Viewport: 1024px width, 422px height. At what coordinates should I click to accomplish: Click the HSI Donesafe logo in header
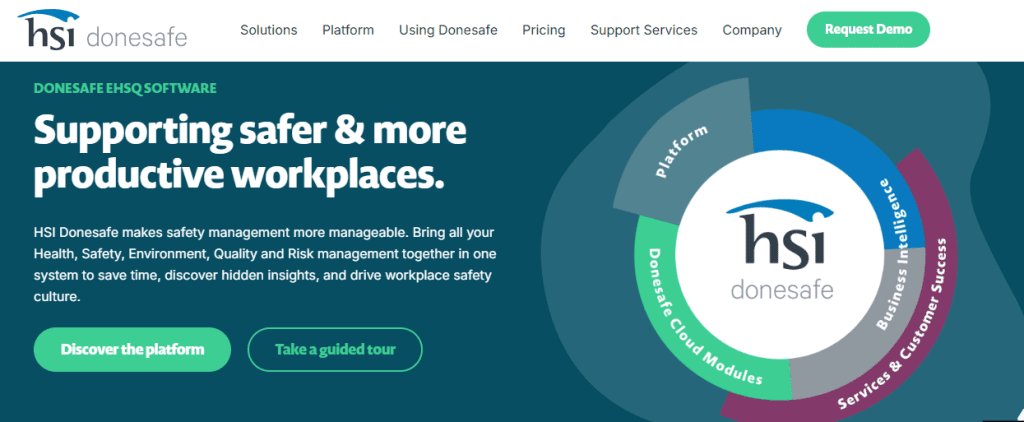pos(102,29)
